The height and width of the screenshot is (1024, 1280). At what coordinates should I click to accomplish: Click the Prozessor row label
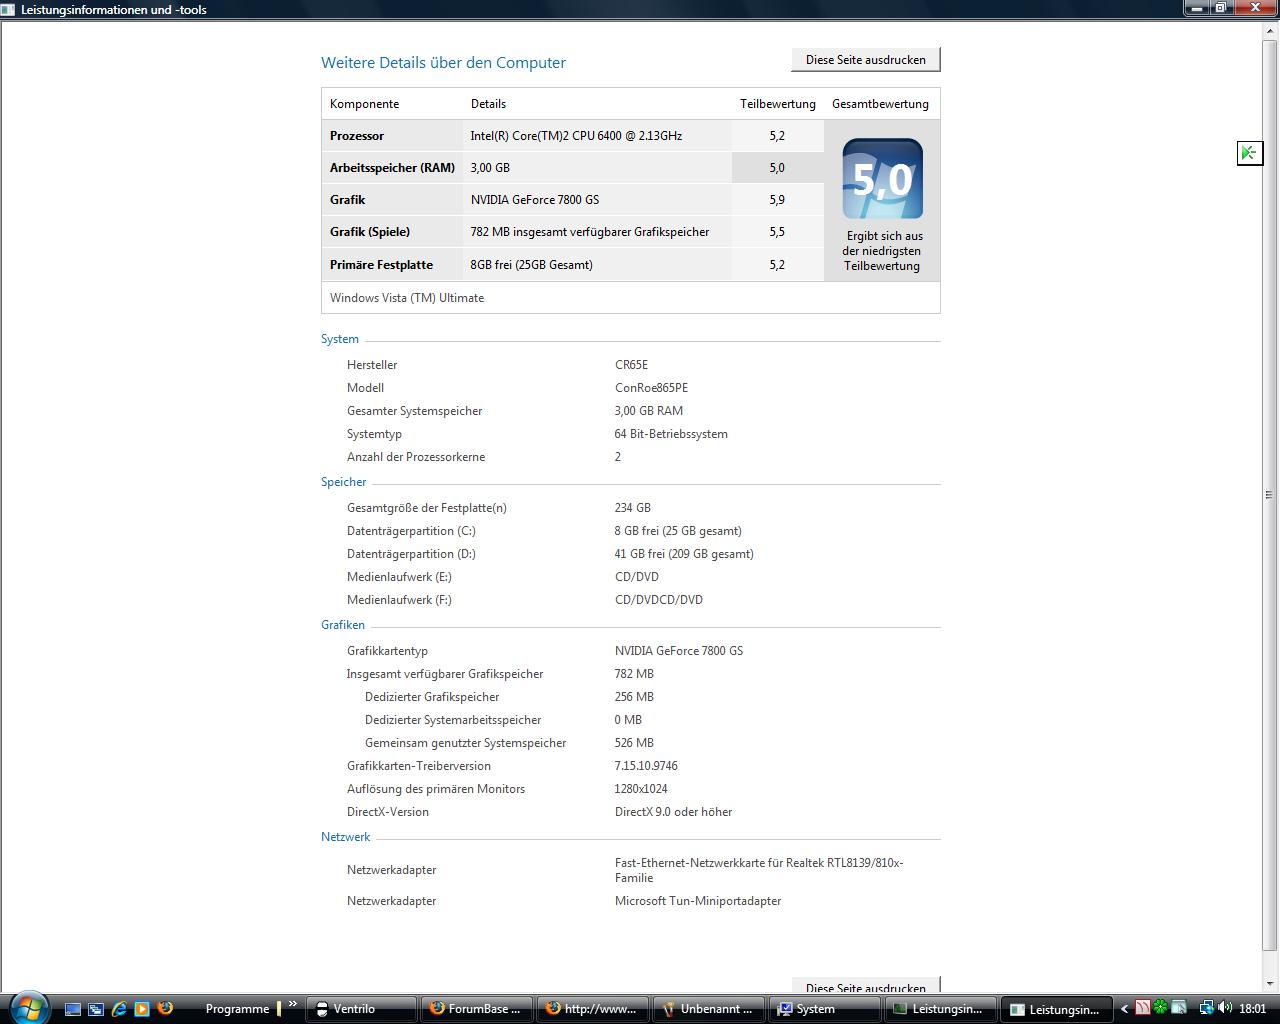coord(357,136)
